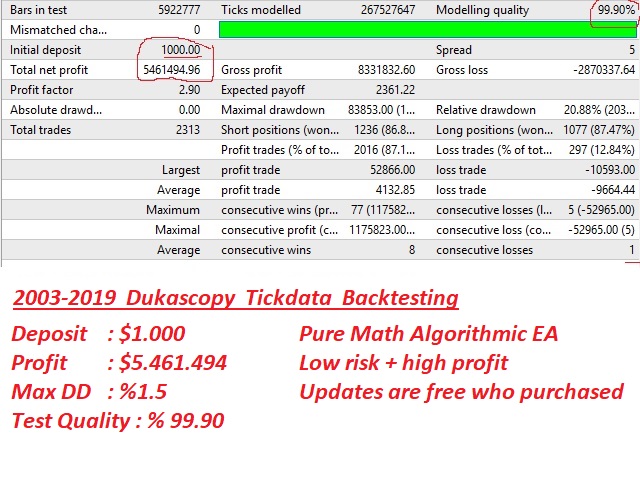Click largest loss trade value -10593.00
This screenshot has width=640, height=480.
[610, 170]
